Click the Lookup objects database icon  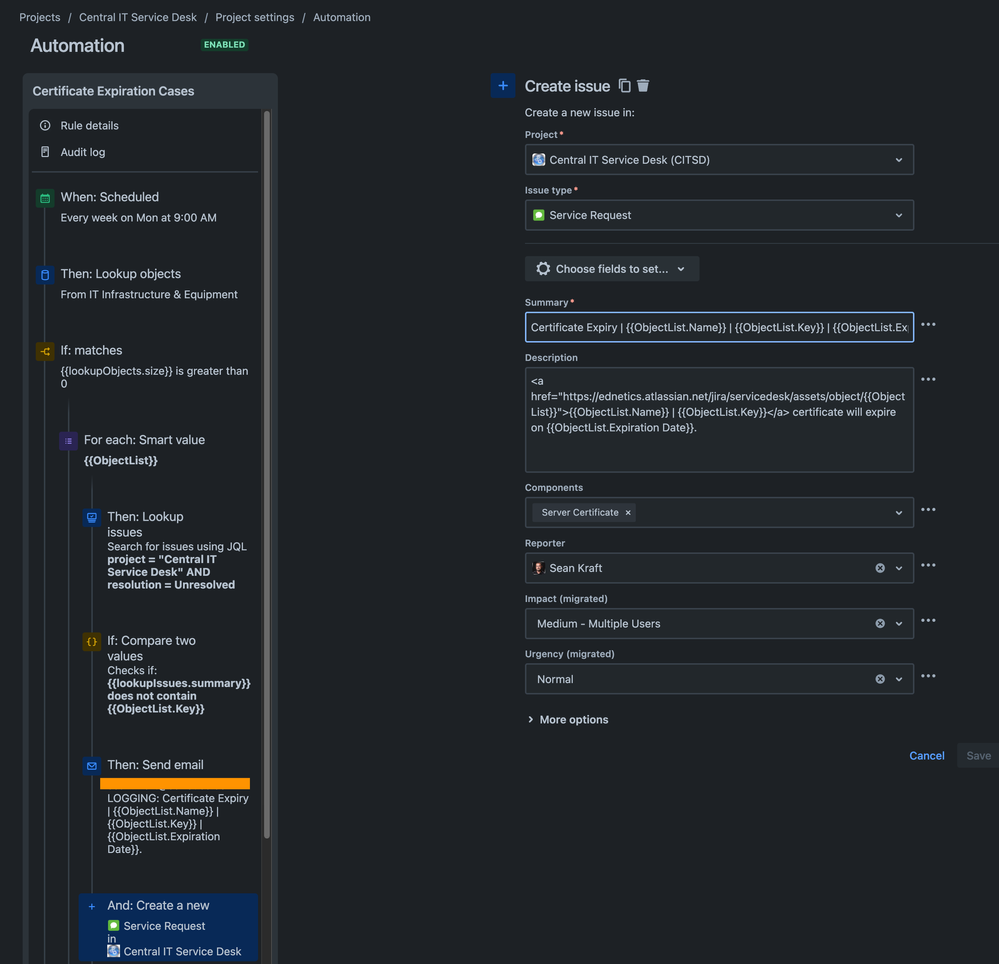coord(45,275)
